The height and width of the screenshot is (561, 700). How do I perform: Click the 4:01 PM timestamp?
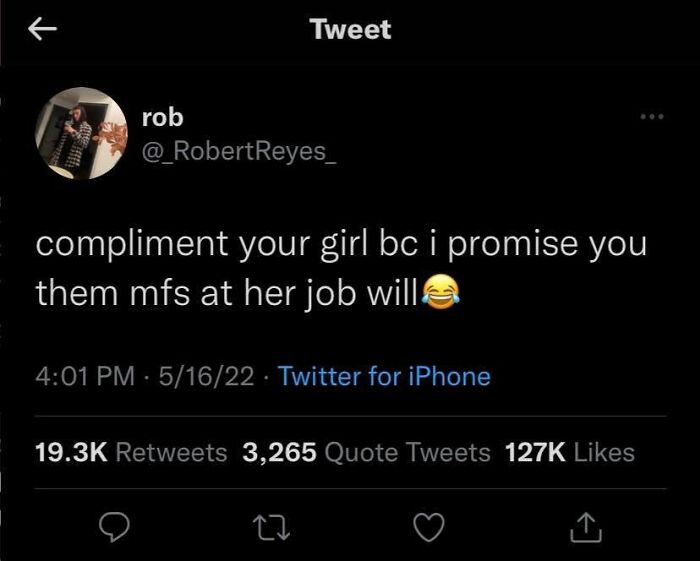85,376
